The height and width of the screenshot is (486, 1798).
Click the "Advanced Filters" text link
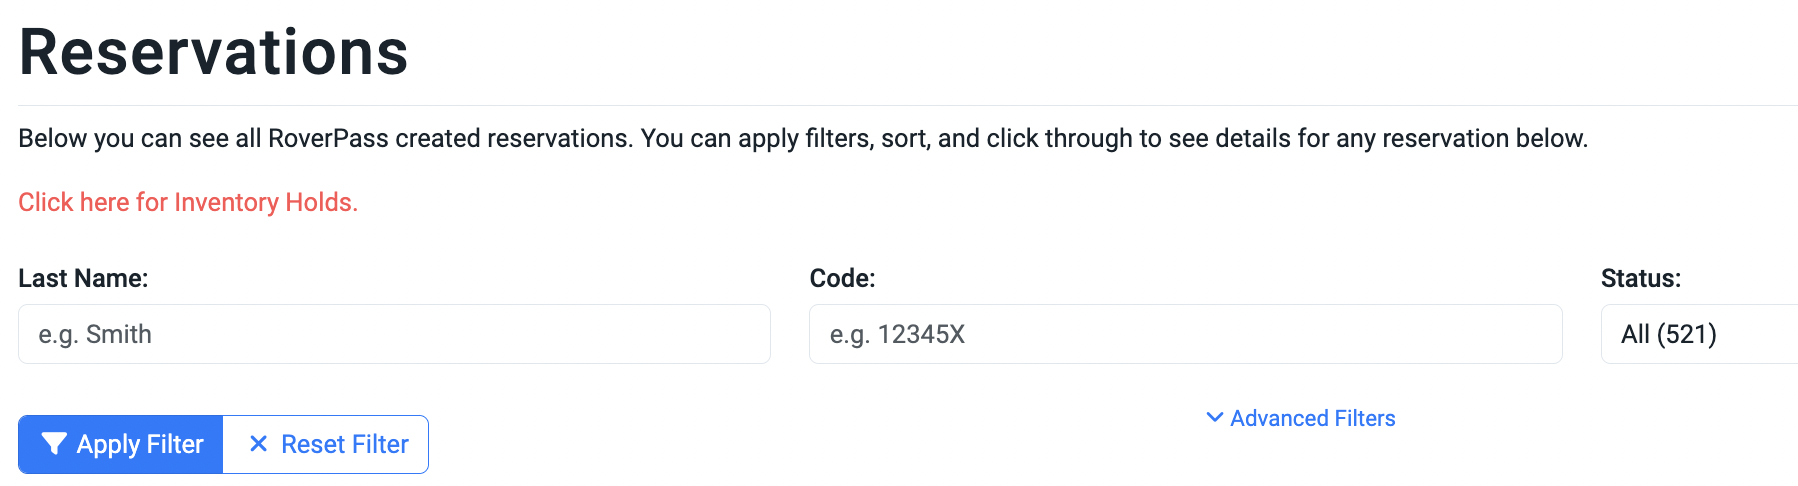coord(1312,418)
